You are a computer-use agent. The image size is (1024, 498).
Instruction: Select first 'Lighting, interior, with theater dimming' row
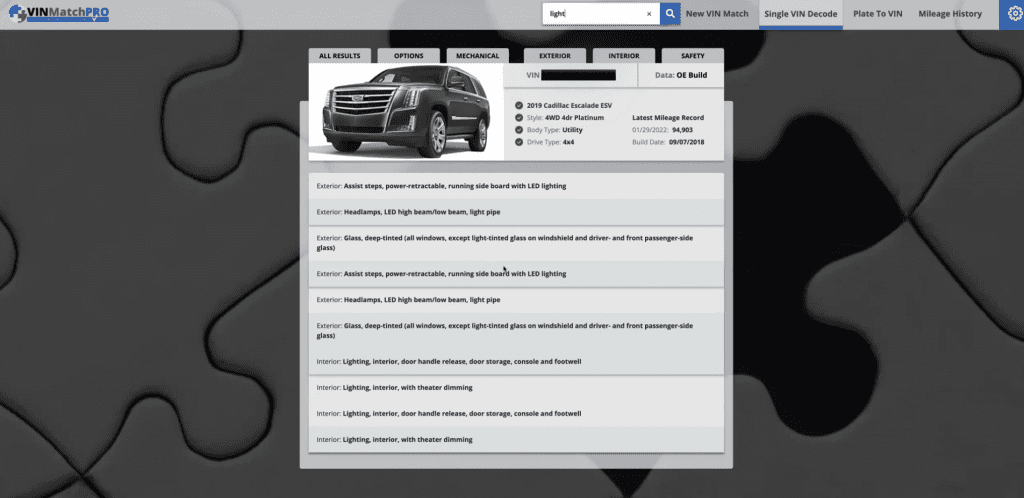[x=516, y=388]
